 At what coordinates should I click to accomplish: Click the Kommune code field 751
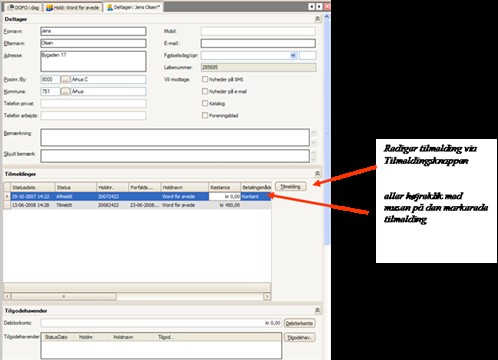click(50, 91)
